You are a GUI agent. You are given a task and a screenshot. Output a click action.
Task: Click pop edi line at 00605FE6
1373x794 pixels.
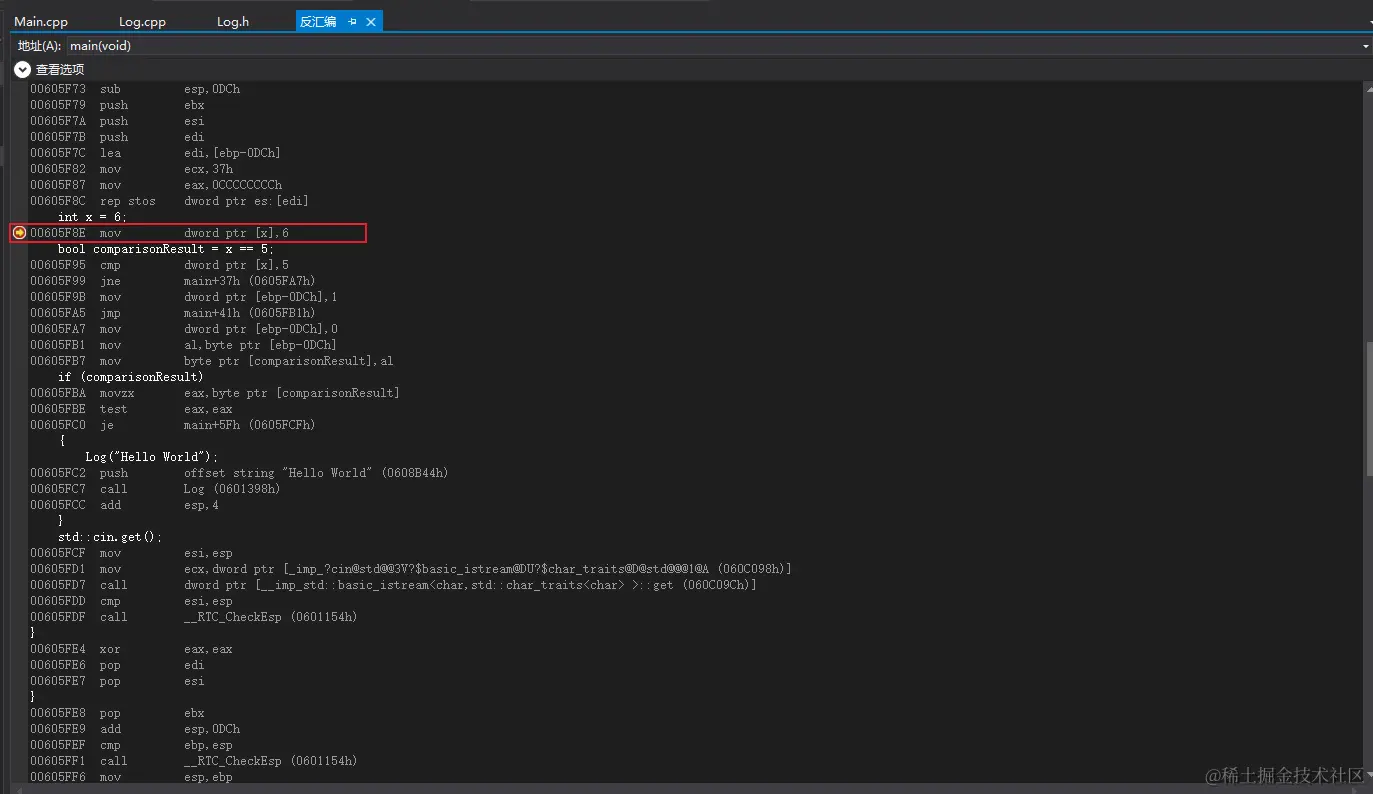coord(117,665)
